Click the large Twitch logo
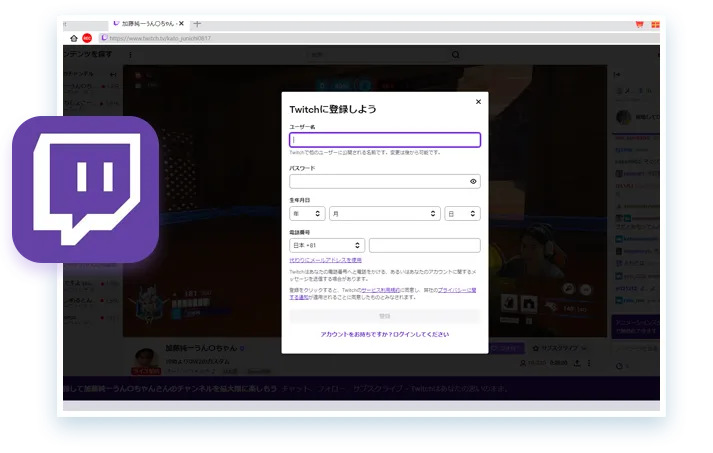The image size is (713, 453). coord(85,189)
